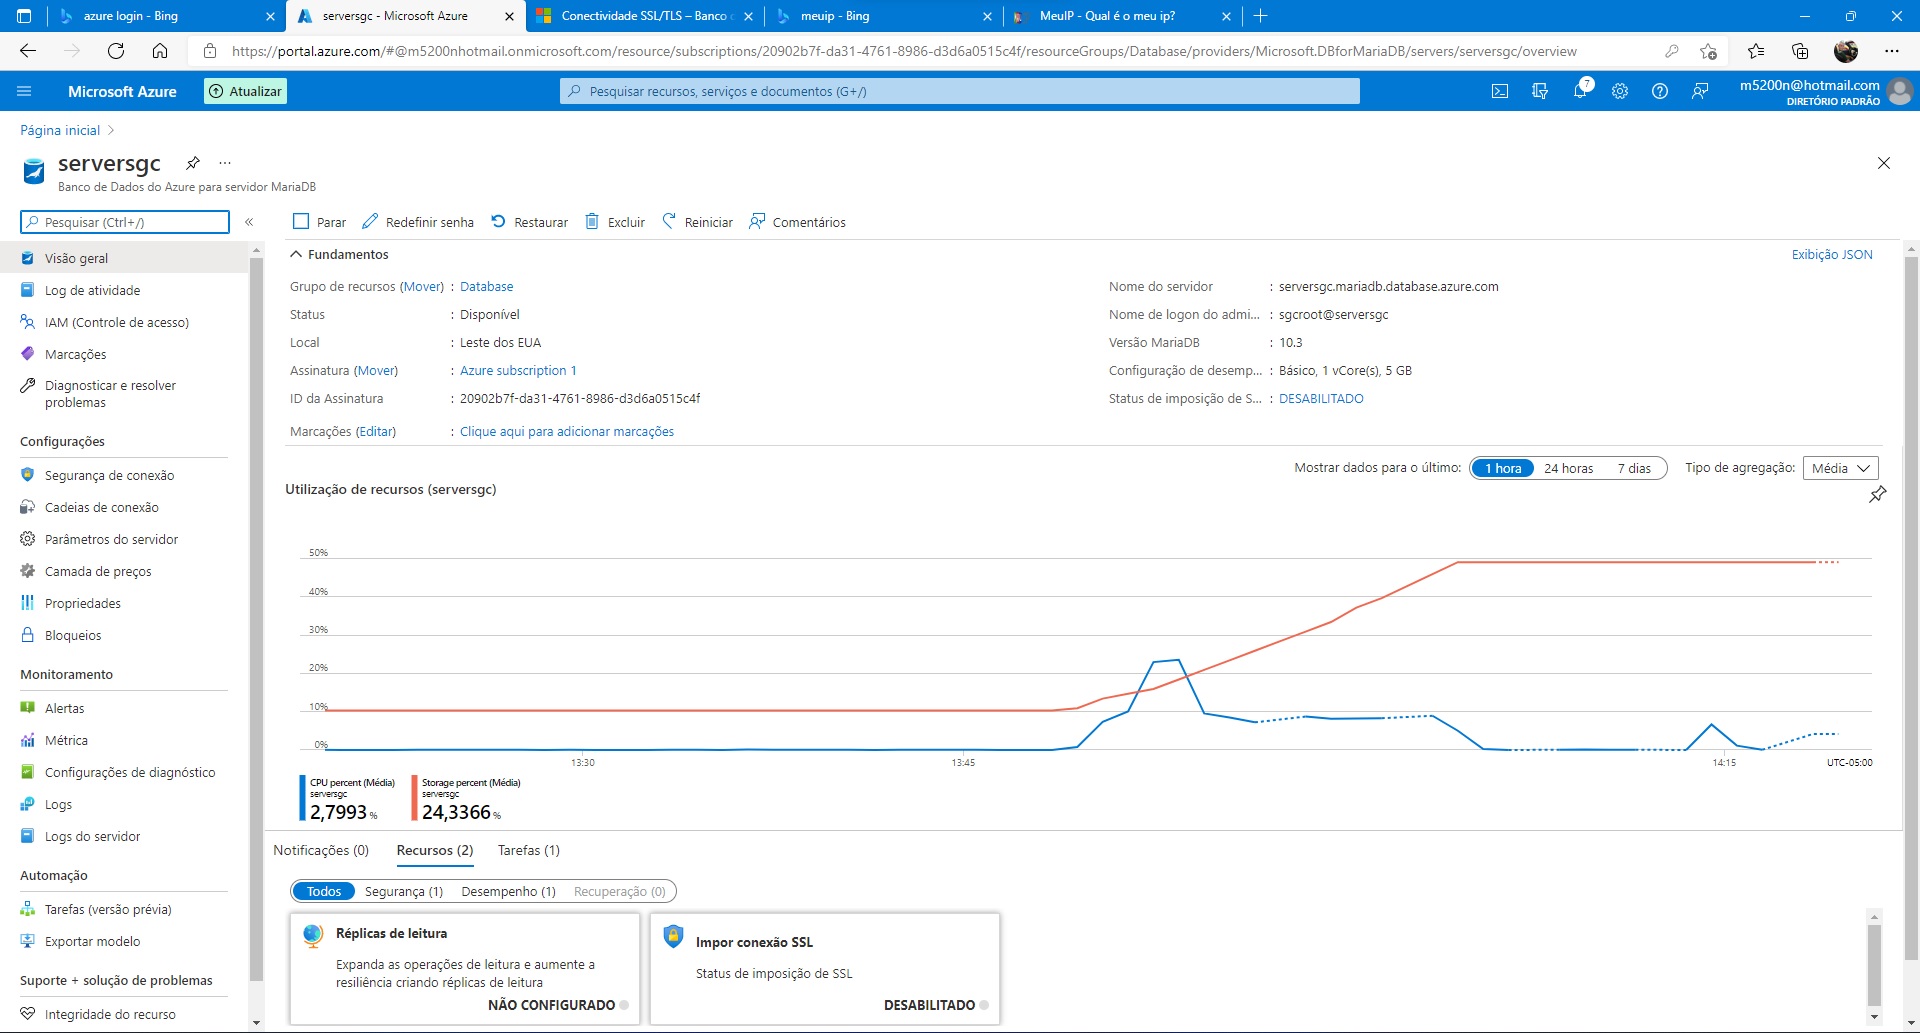Image resolution: width=1920 pixels, height=1033 pixels.
Task: Click Excluir trash icon in toolbar
Action: 592,221
